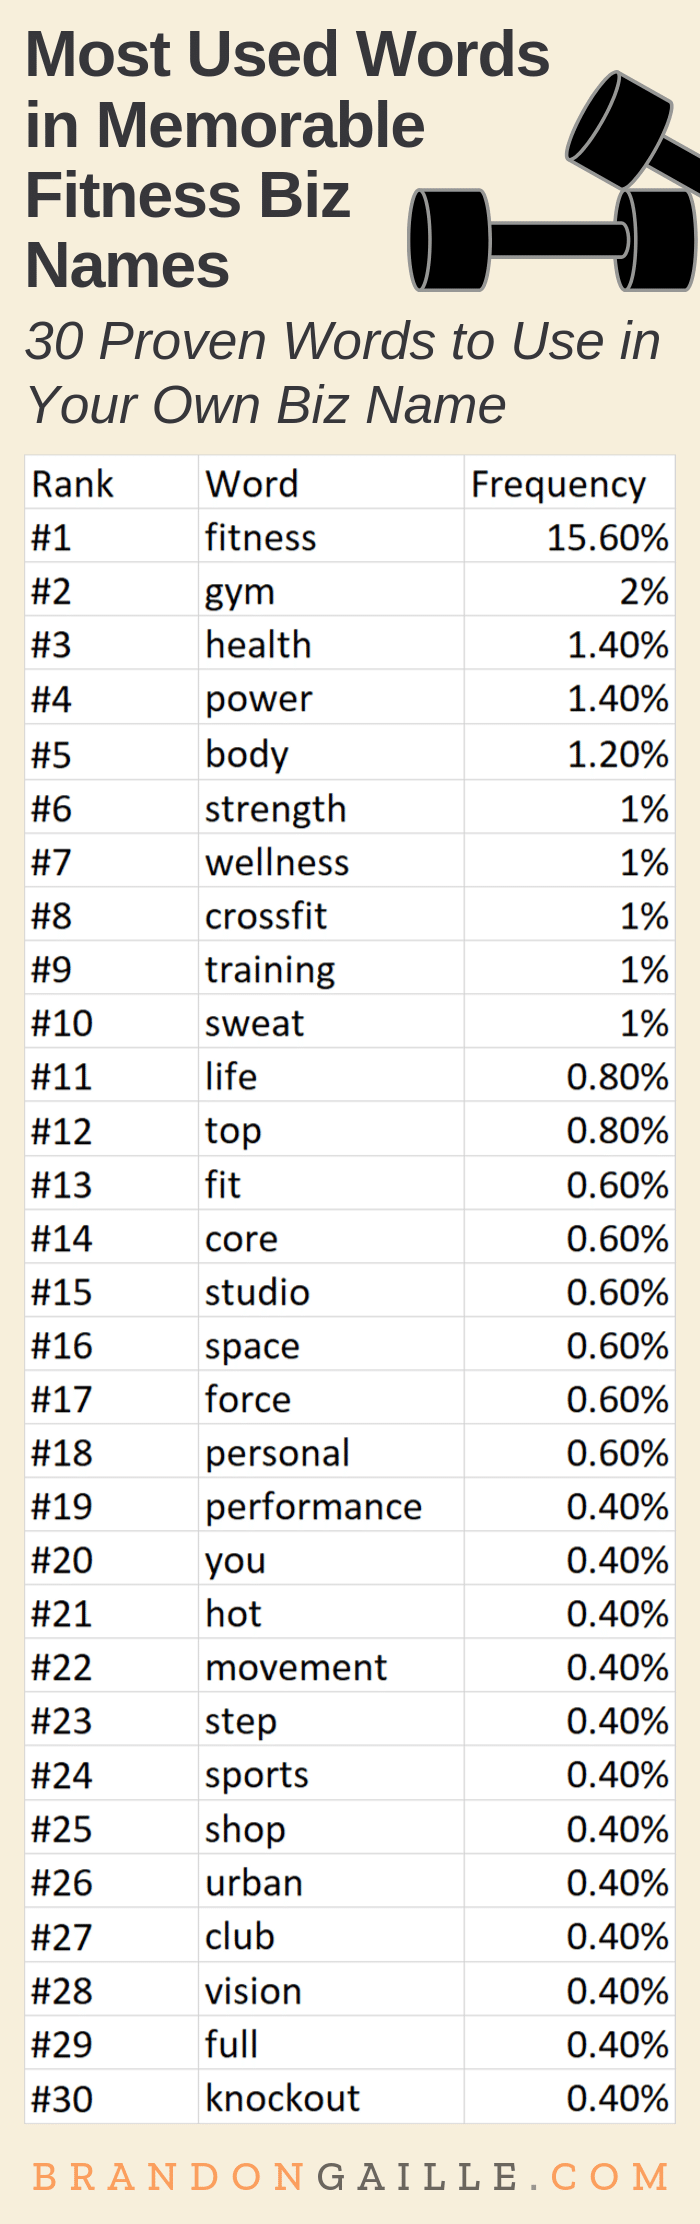Viewport: 700px width, 2224px height.
Task: Select the Frequency column header
Action: (x=558, y=484)
